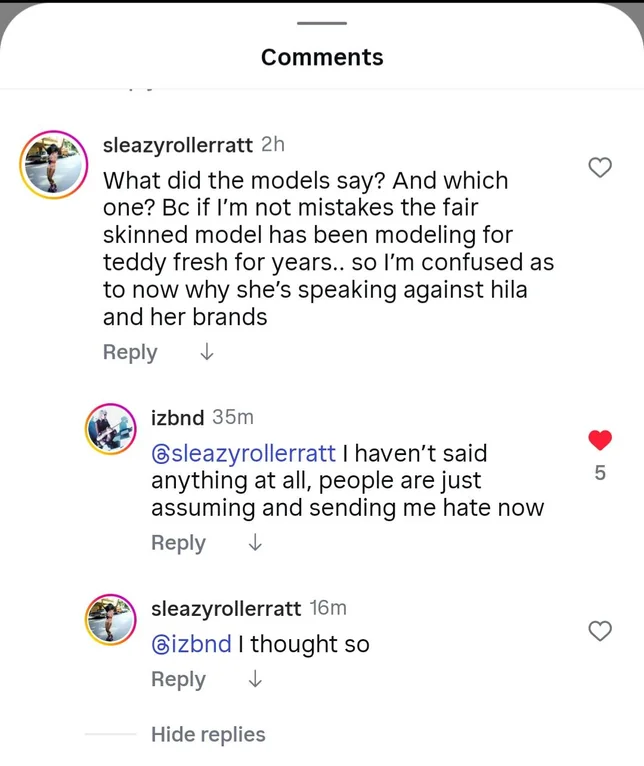Reply to sleazyrollerratt's 2h comment
The height and width of the screenshot is (766, 644).
pos(130,352)
